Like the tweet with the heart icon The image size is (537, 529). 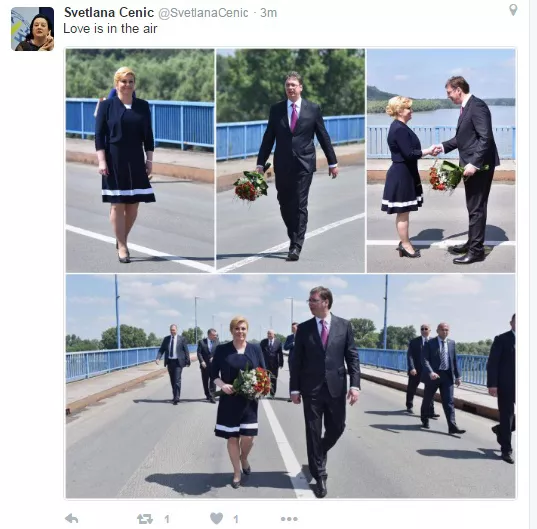(x=216, y=518)
